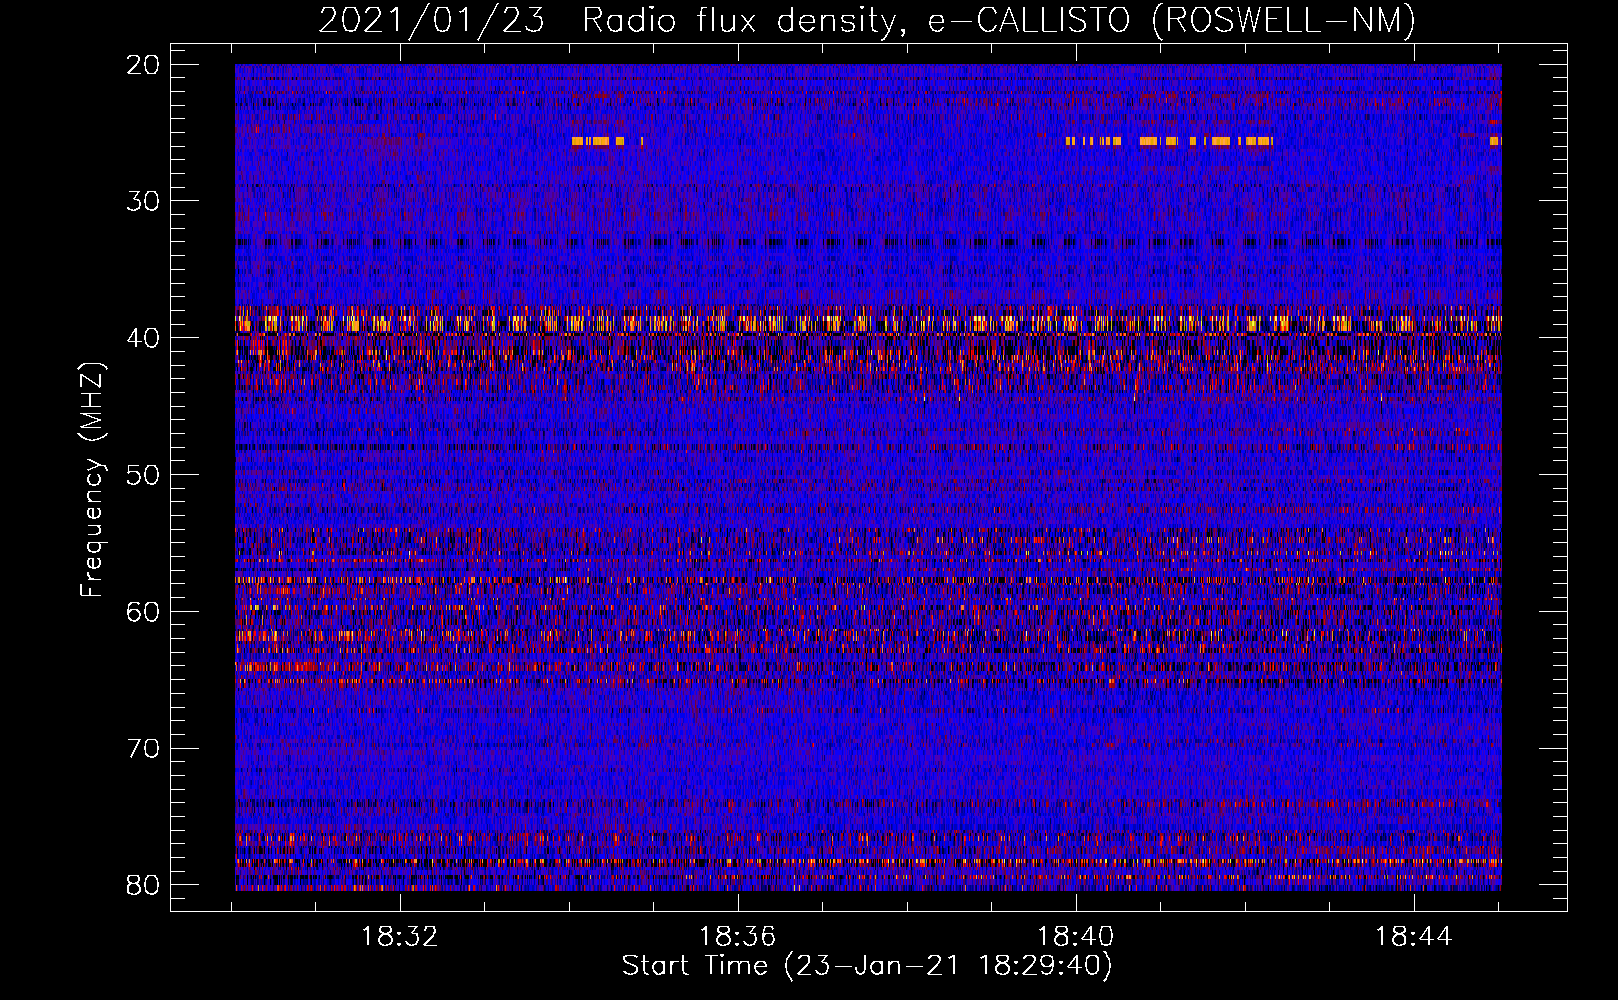The image size is (1618, 1000).
Task: Click the 'Frequency (MHZ)' axis label
Action: [92, 480]
